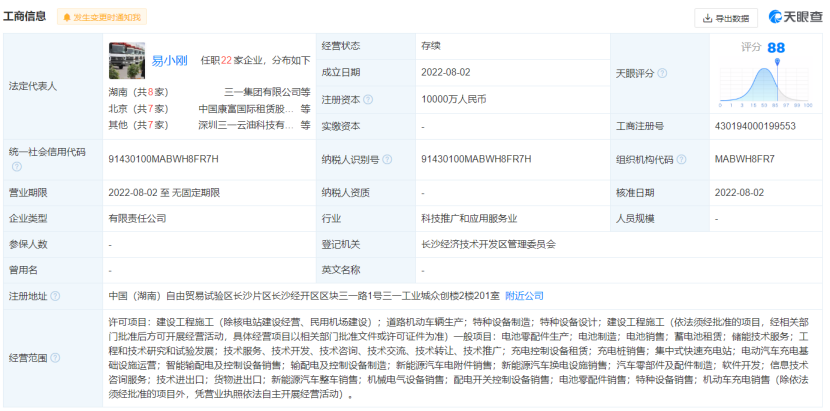Click business term 2022-08-02 至 无固定期限
The image size is (830, 411).
(x=164, y=193)
